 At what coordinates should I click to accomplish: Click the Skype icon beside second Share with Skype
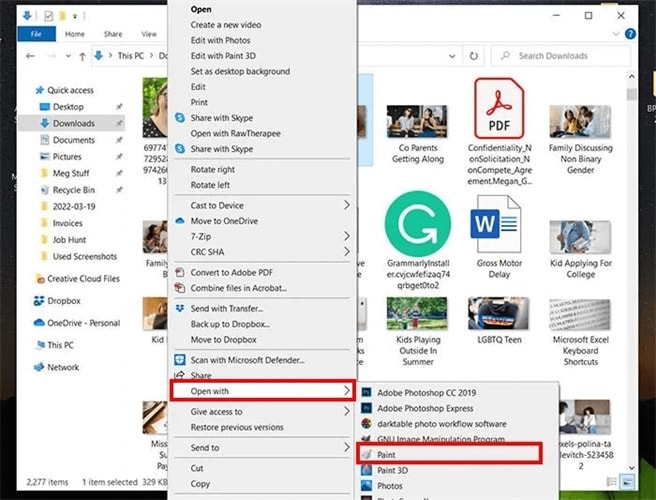(x=180, y=149)
